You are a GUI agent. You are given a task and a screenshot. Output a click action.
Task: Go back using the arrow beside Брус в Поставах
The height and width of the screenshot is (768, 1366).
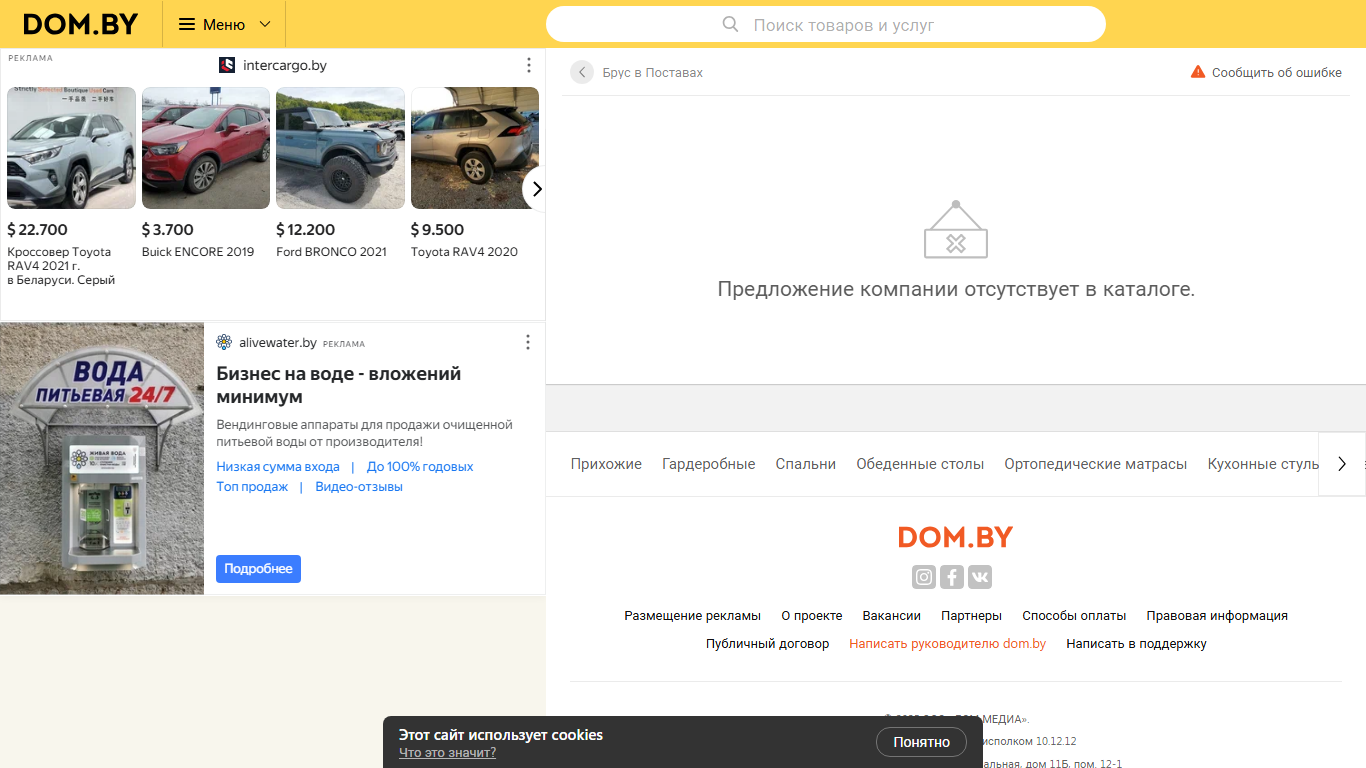(x=582, y=72)
